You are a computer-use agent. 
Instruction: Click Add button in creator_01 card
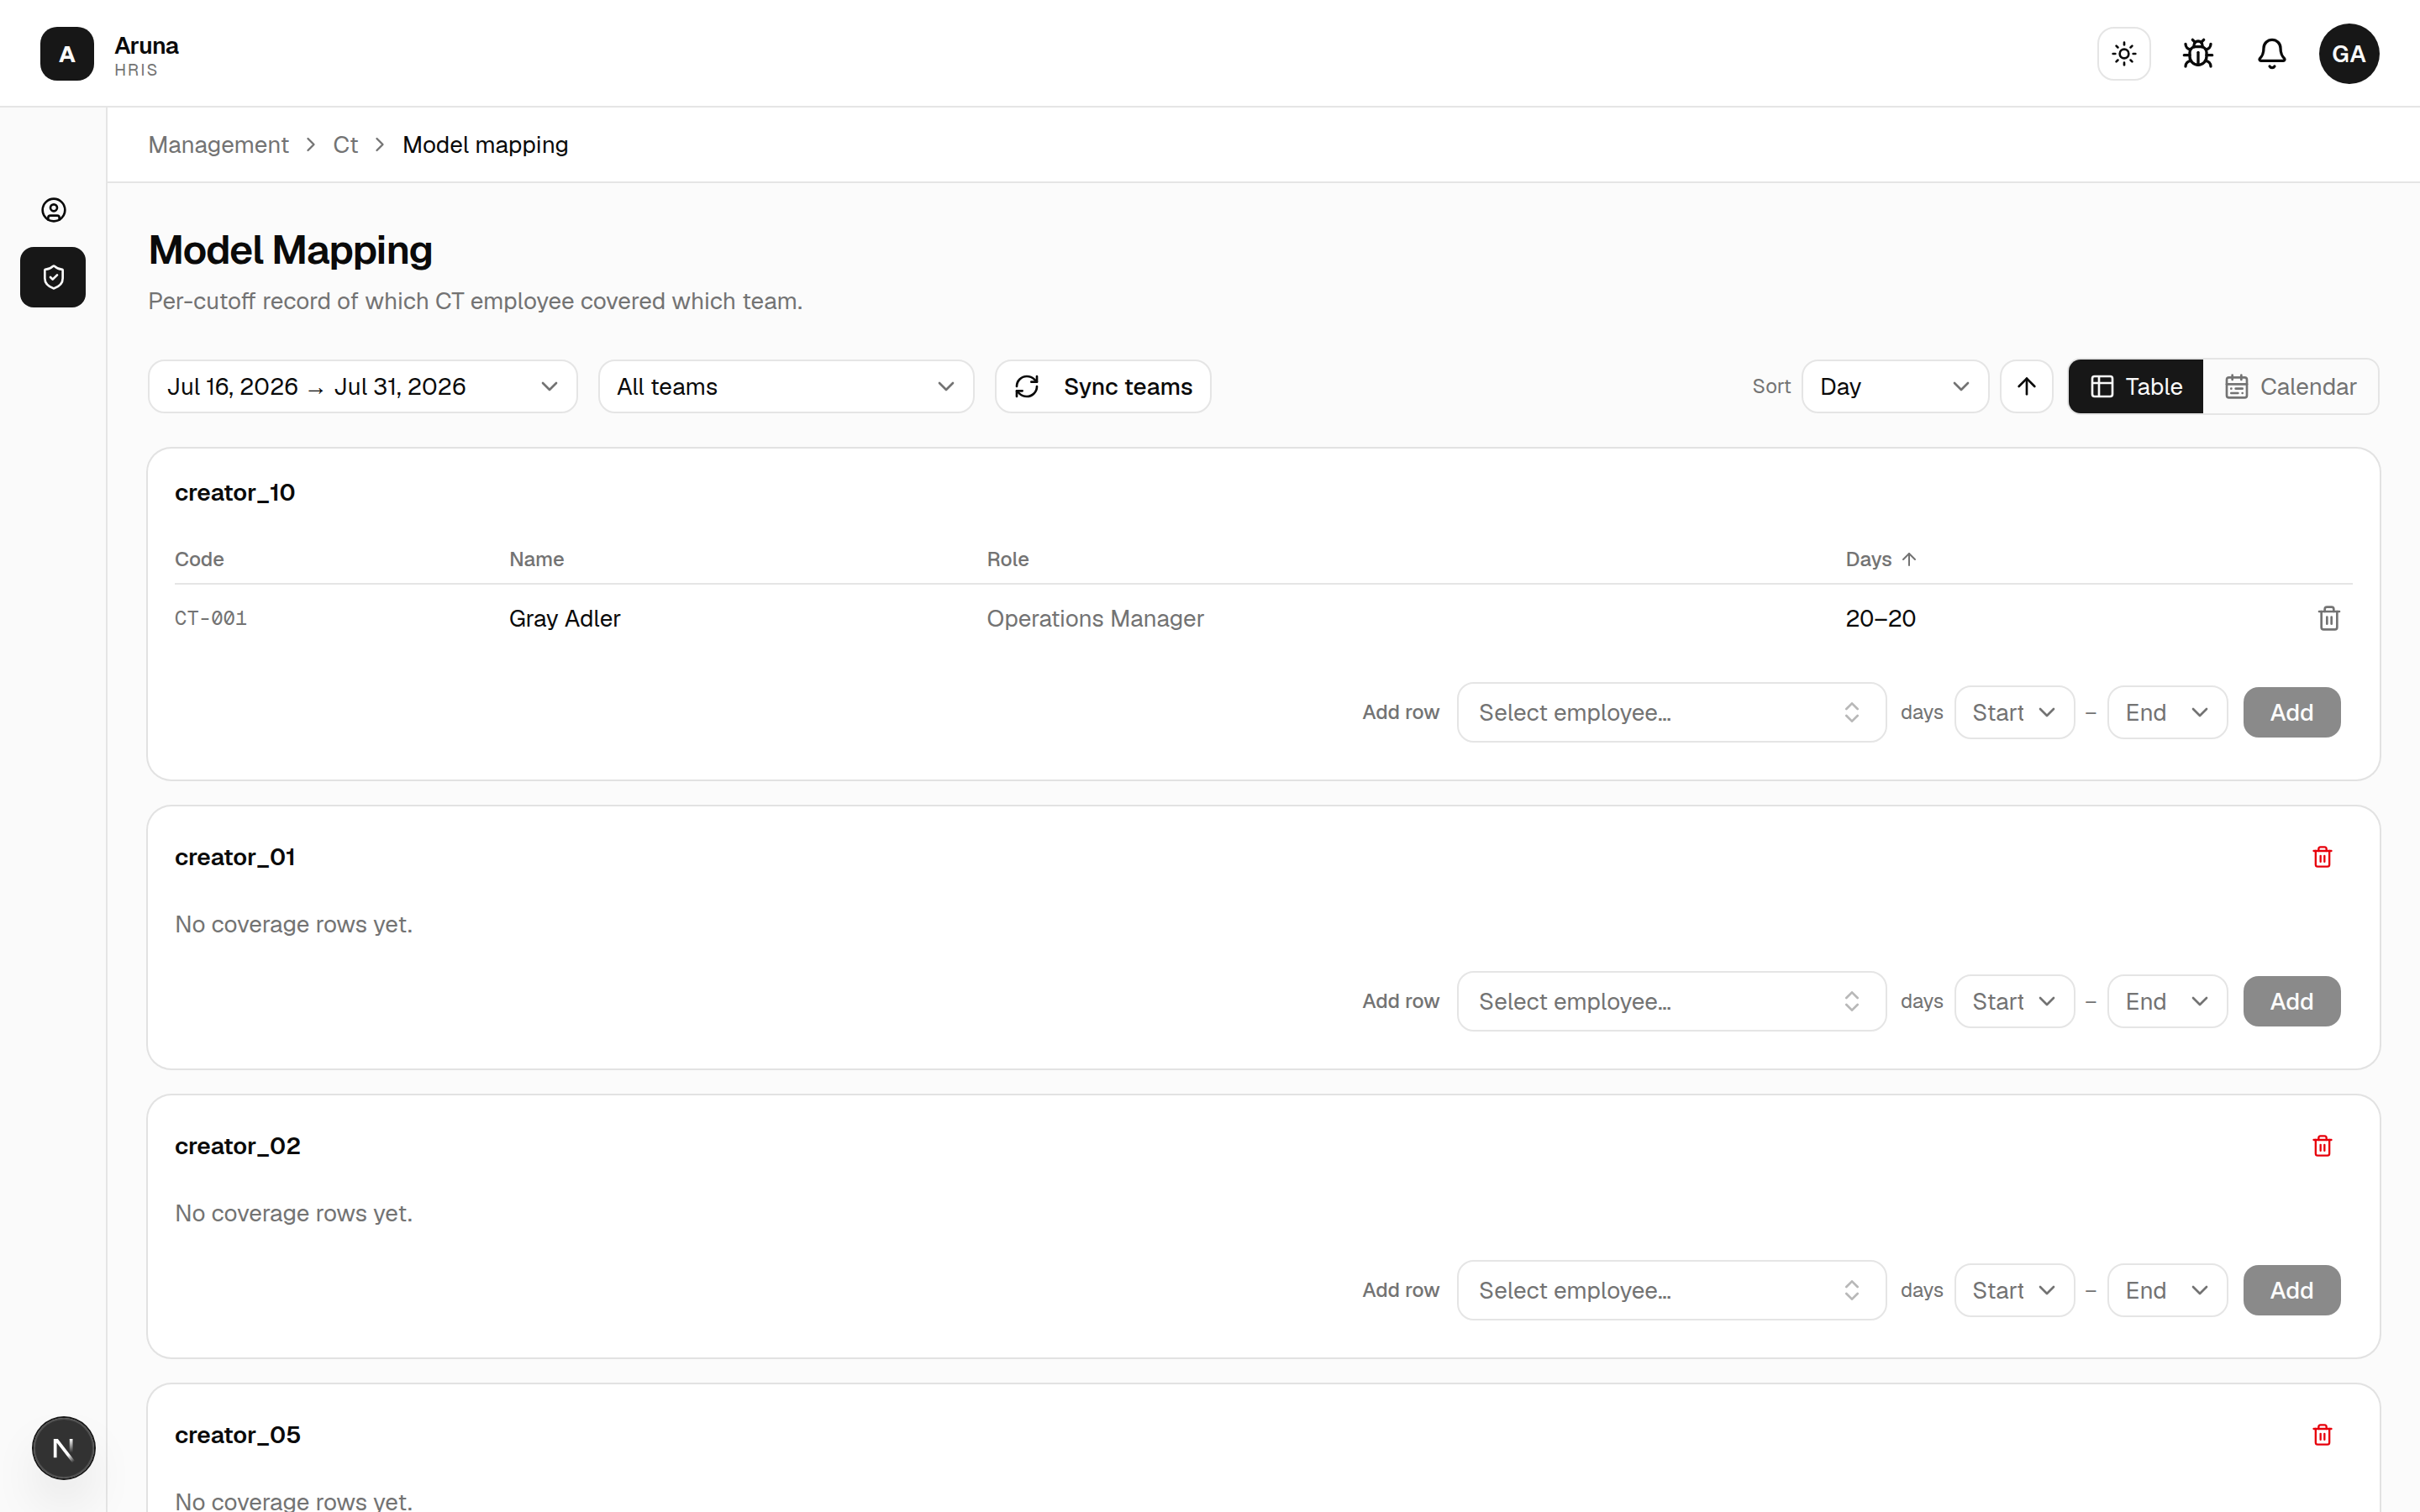2292,1002
